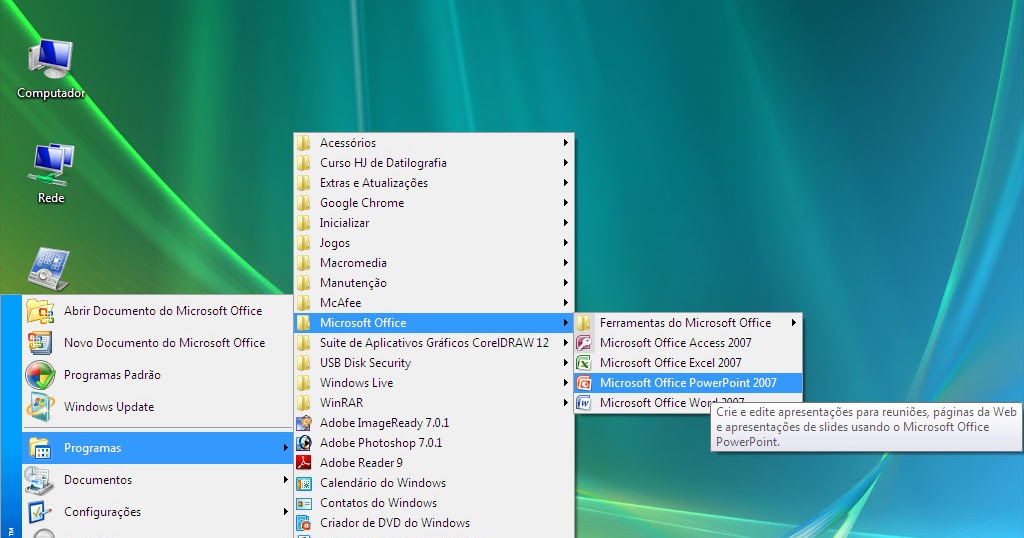Expand the Curso HJ de Datilografia arrow
The height and width of the screenshot is (538, 1024).
tap(566, 163)
